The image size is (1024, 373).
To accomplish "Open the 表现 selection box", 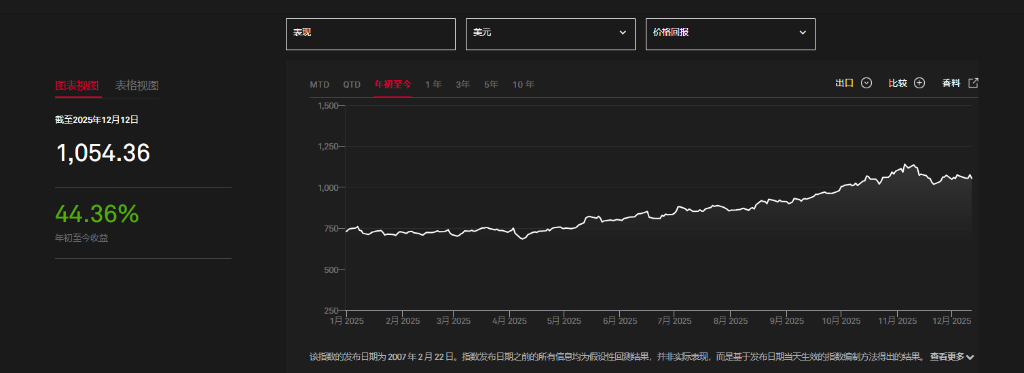I will [x=370, y=34].
